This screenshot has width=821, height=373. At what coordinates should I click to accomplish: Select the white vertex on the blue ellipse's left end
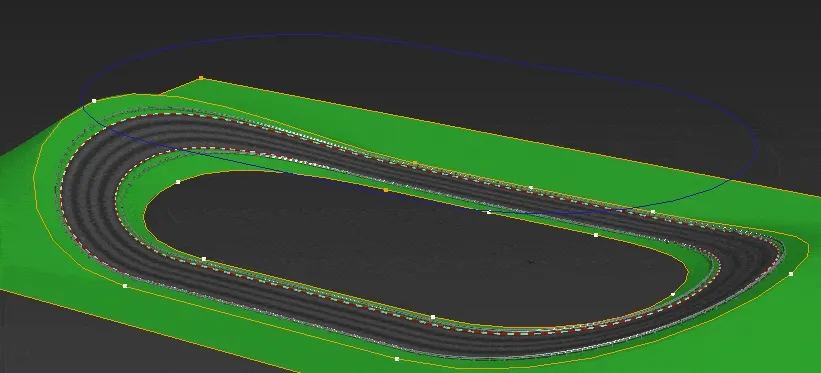pyautogui.click(x=94, y=101)
